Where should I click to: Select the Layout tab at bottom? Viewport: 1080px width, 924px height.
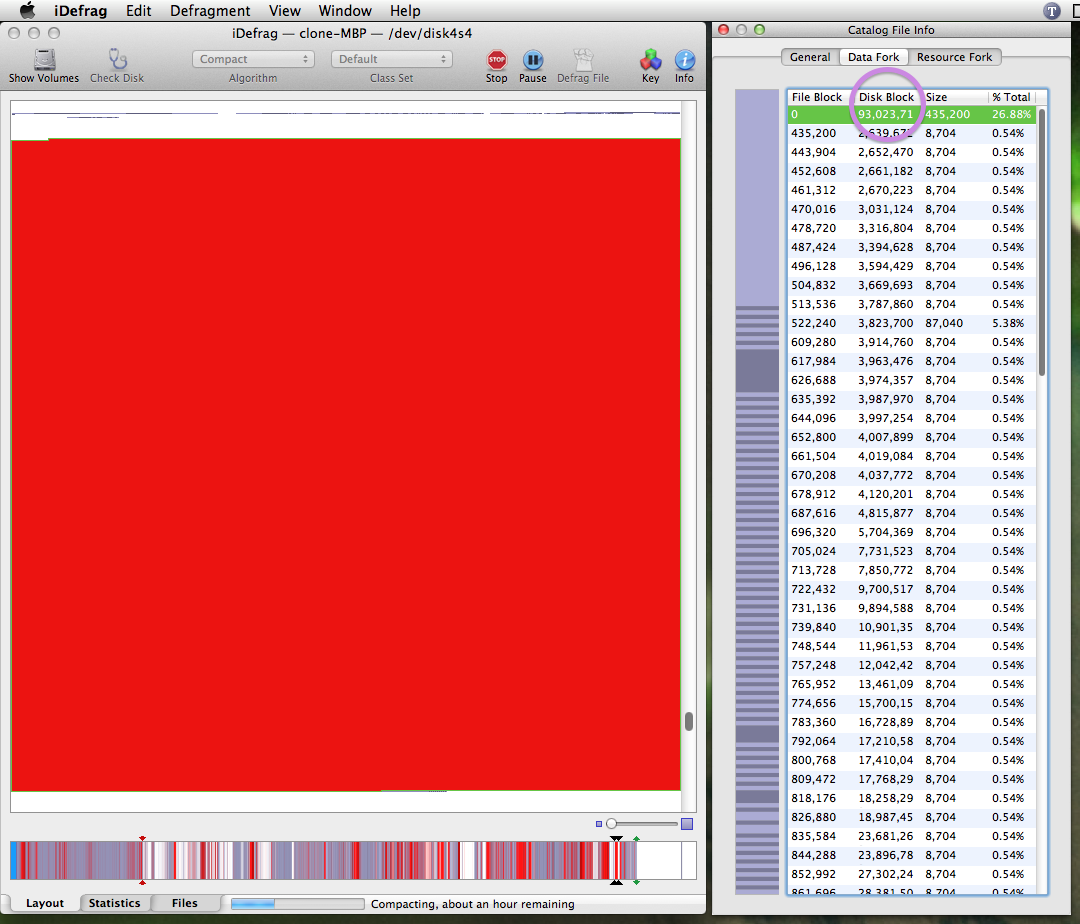point(45,903)
